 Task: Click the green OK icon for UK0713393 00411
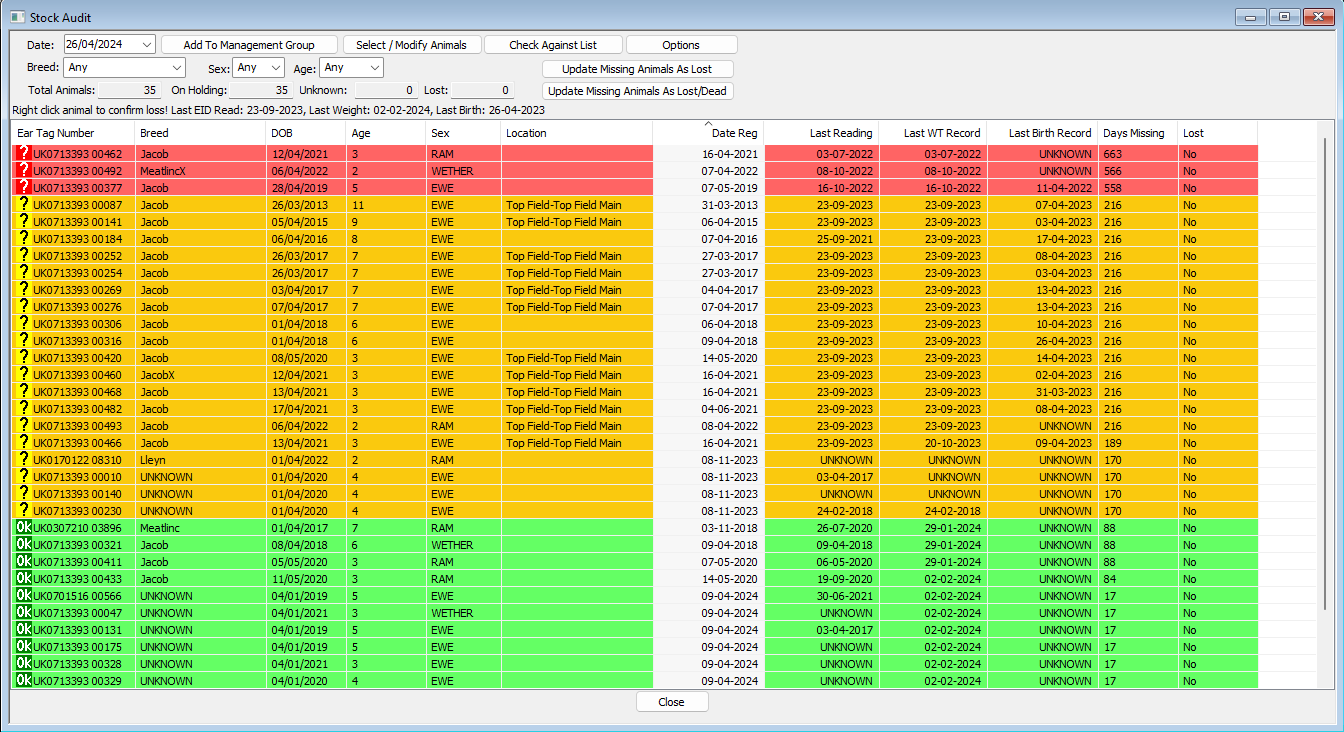click(24, 562)
